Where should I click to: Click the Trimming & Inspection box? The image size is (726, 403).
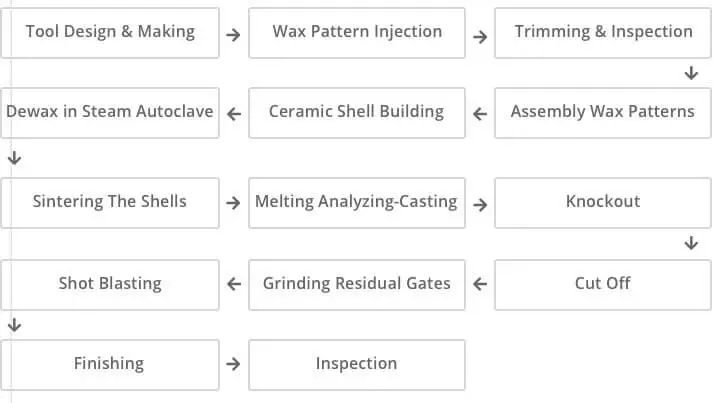[603, 32]
